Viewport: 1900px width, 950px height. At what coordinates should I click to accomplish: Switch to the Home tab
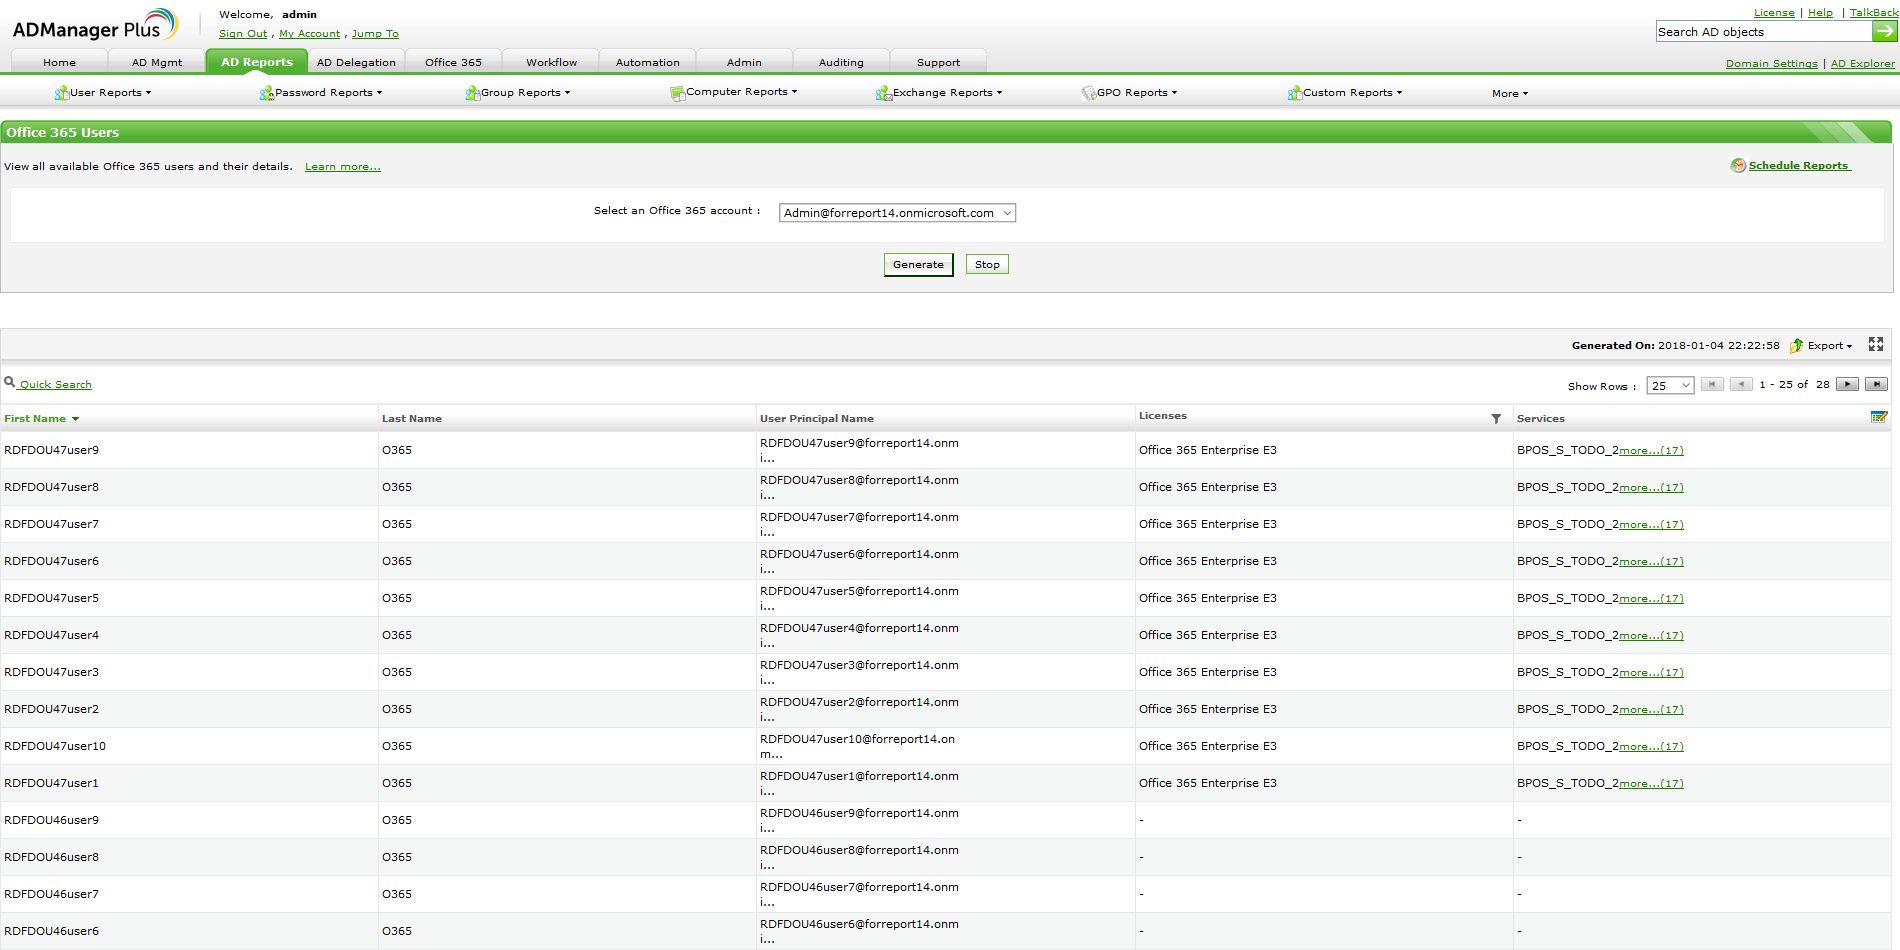pos(59,62)
